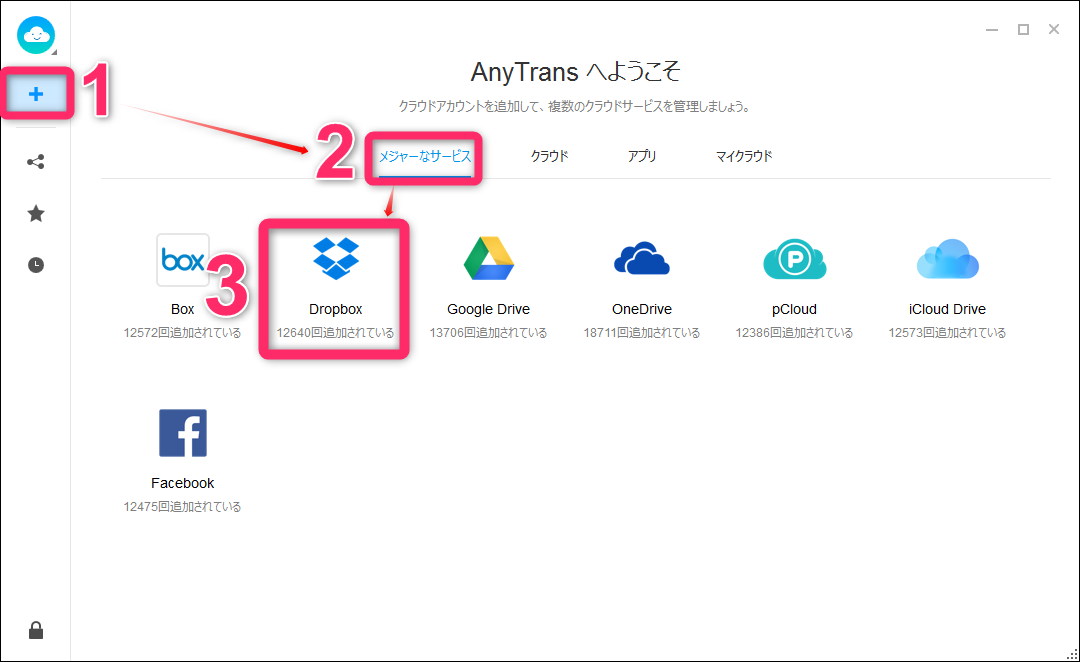Click the OneDrive label text
The width and height of the screenshot is (1080, 662).
641,309
